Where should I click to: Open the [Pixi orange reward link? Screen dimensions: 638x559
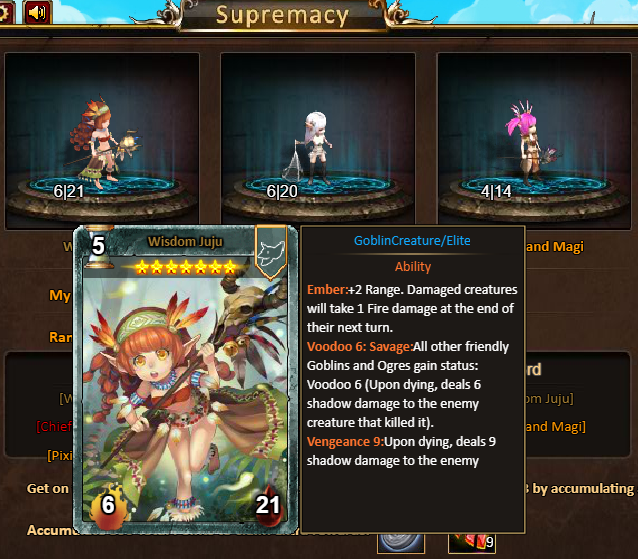coord(60,455)
